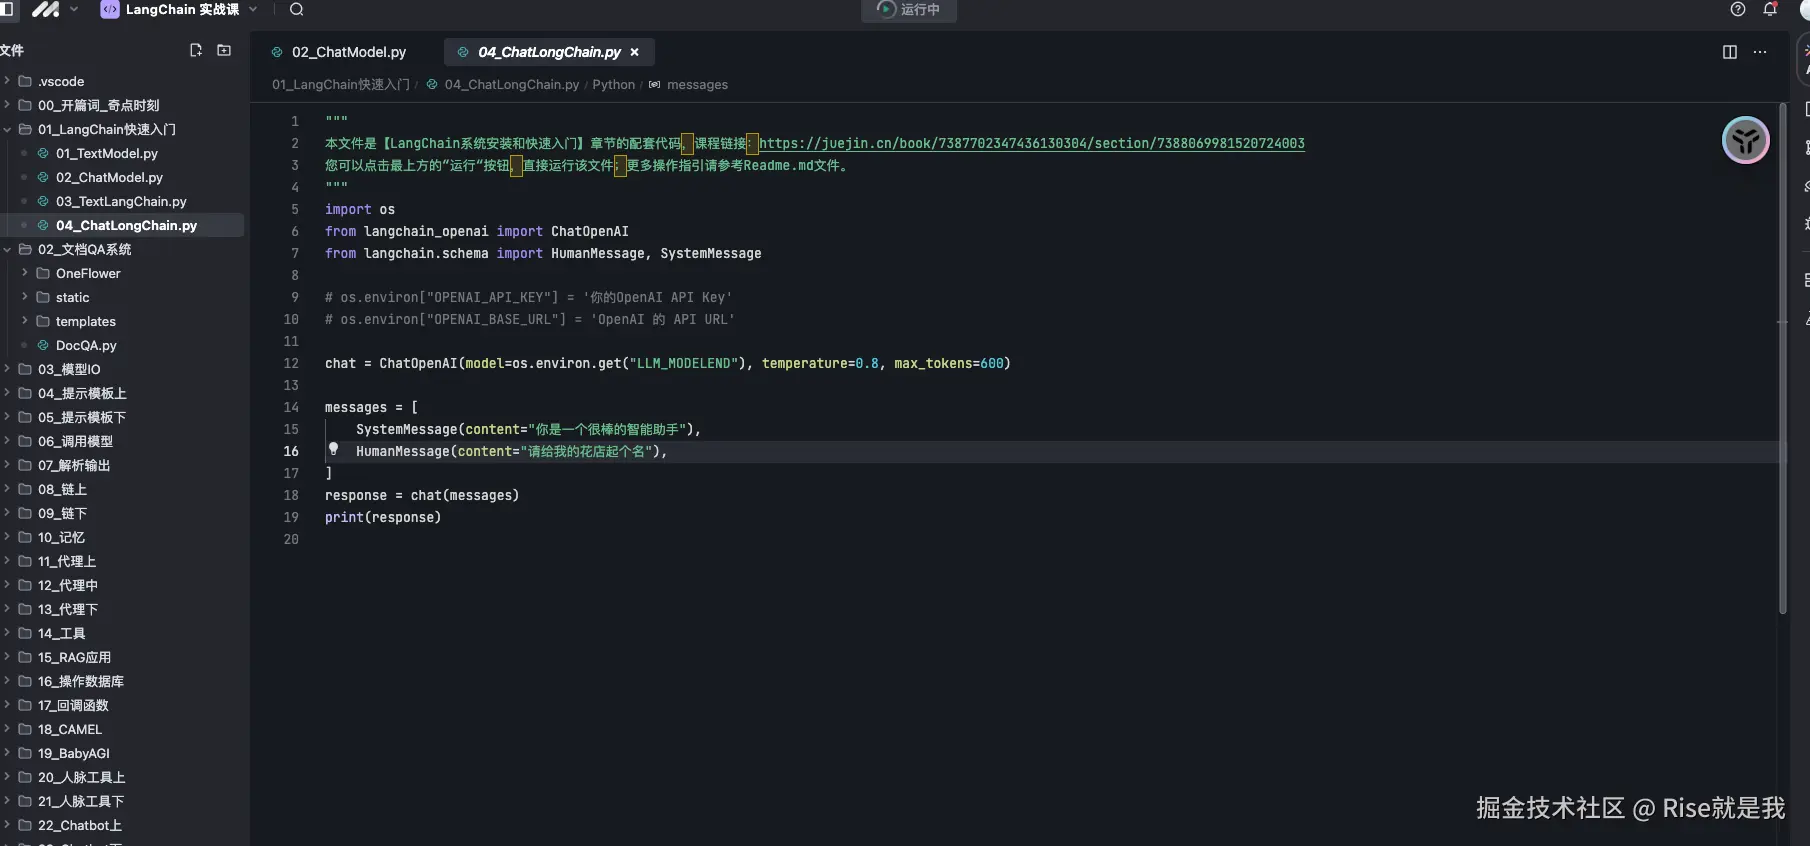Toggle the sidebar panel icon at top-left
This screenshot has height=846, width=1810.
(7, 9)
